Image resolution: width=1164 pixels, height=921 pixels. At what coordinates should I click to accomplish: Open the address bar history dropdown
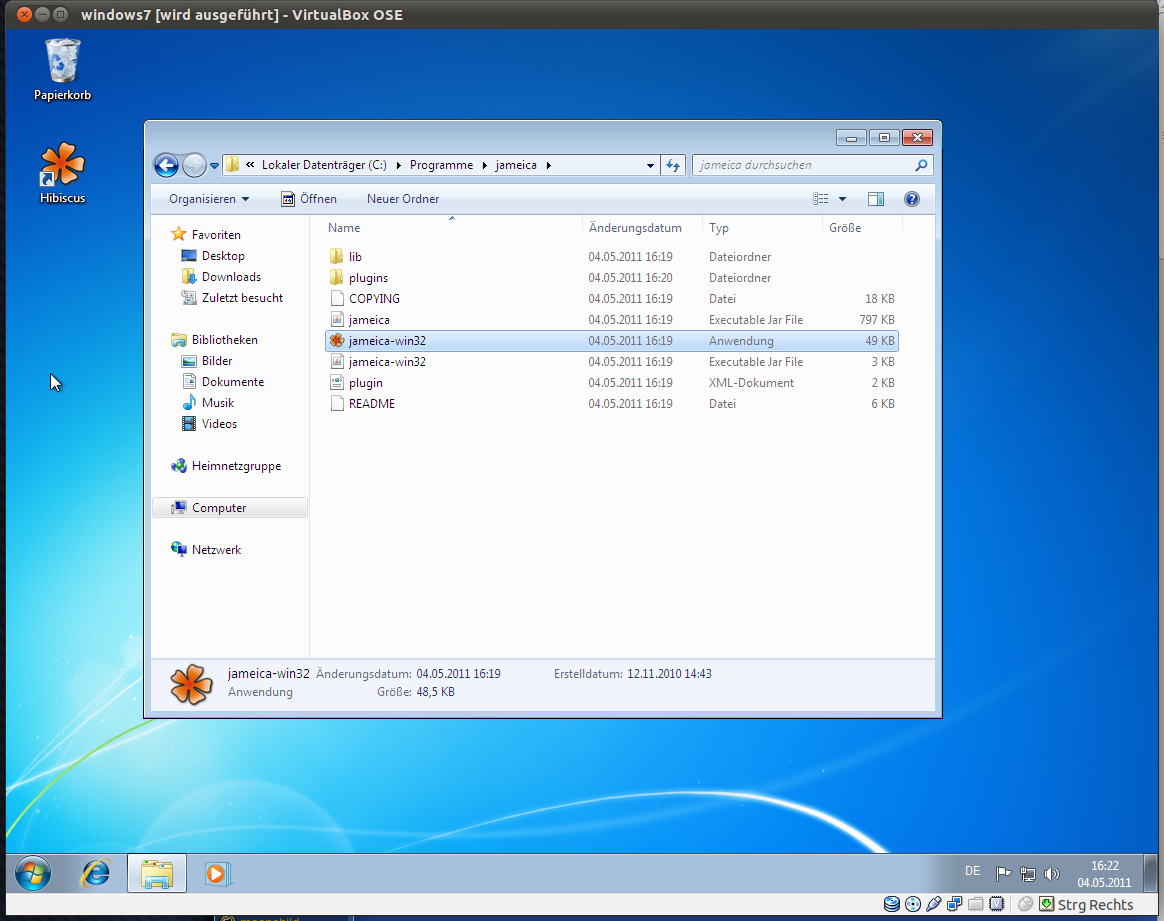tap(650, 165)
